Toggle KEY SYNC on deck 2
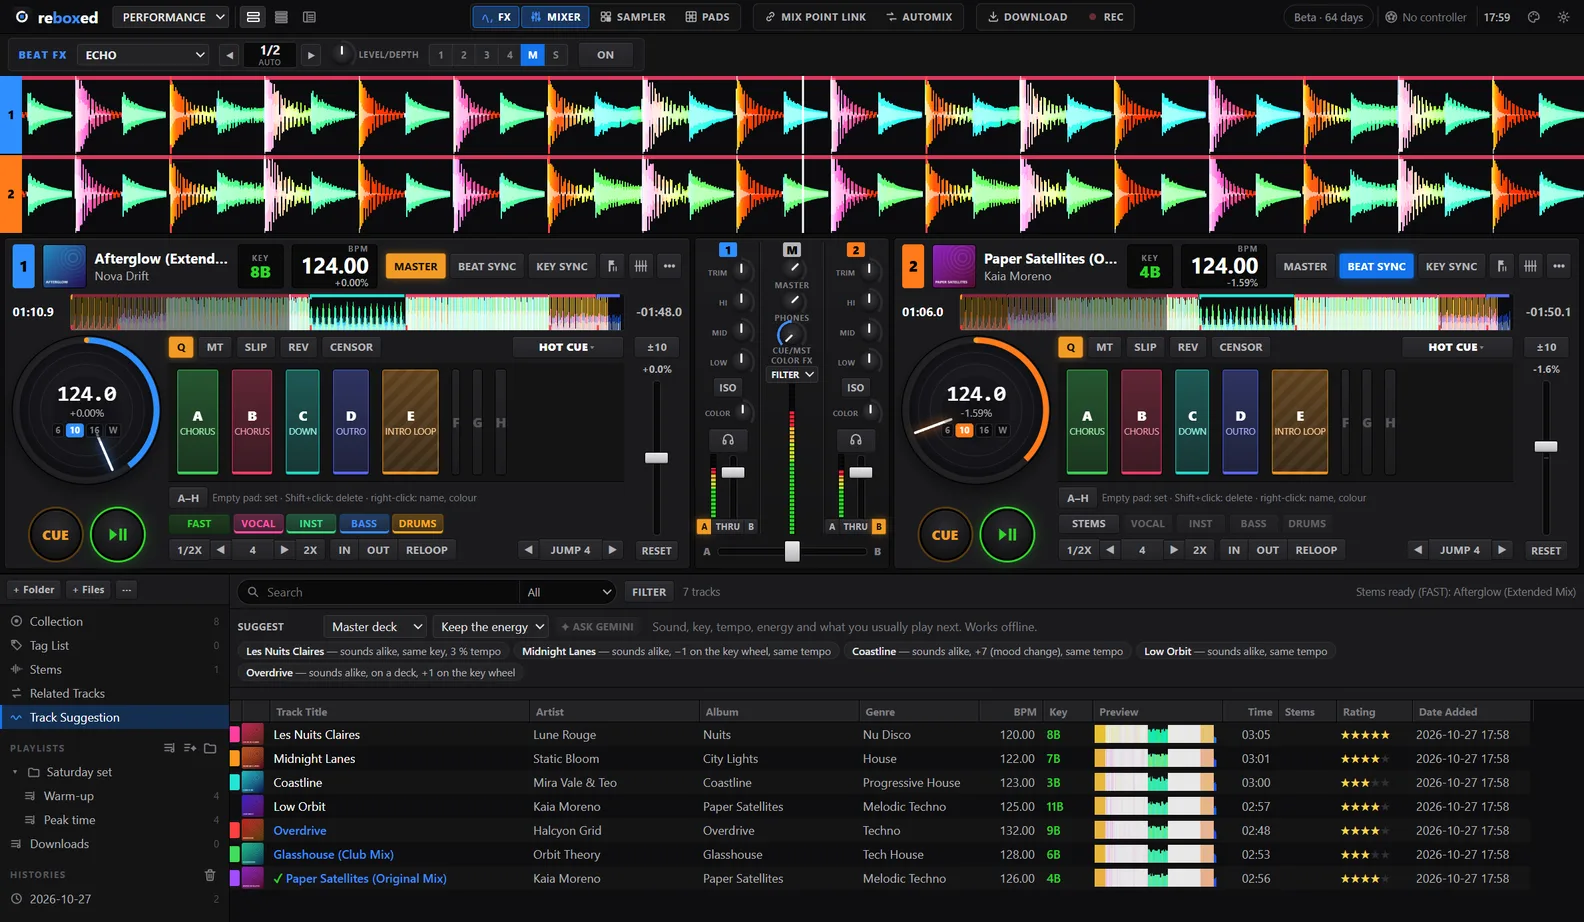 click(x=1451, y=266)
